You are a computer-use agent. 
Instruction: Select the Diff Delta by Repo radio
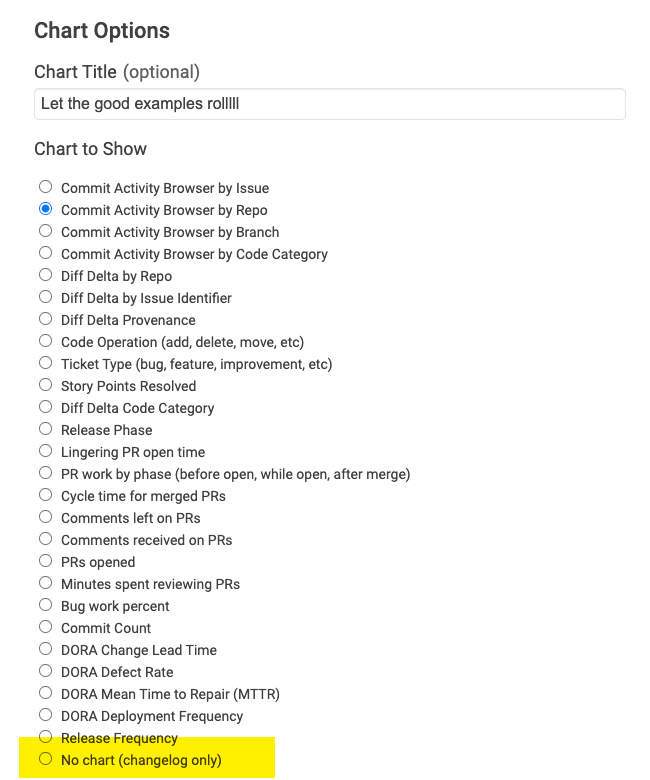click(45, 275)
